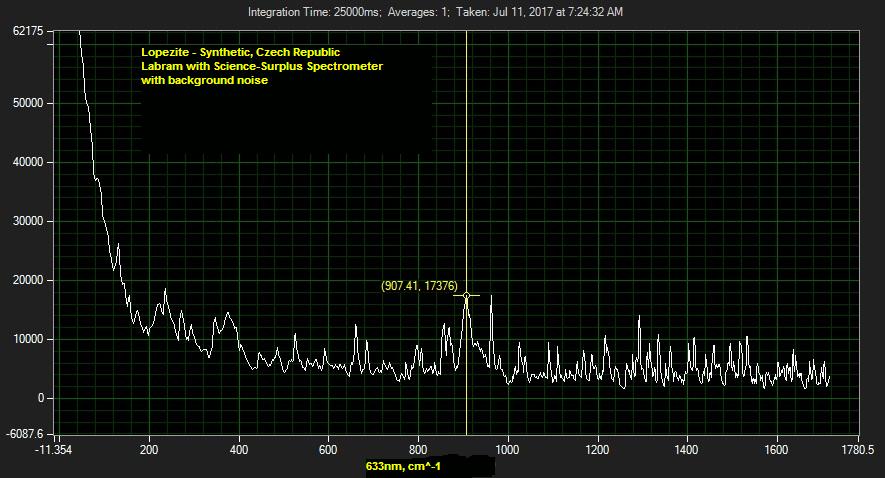The height and width of the screenshot is (478, 885).
Task: Click the x-axis minimum value -11.354
Action: 54,450
